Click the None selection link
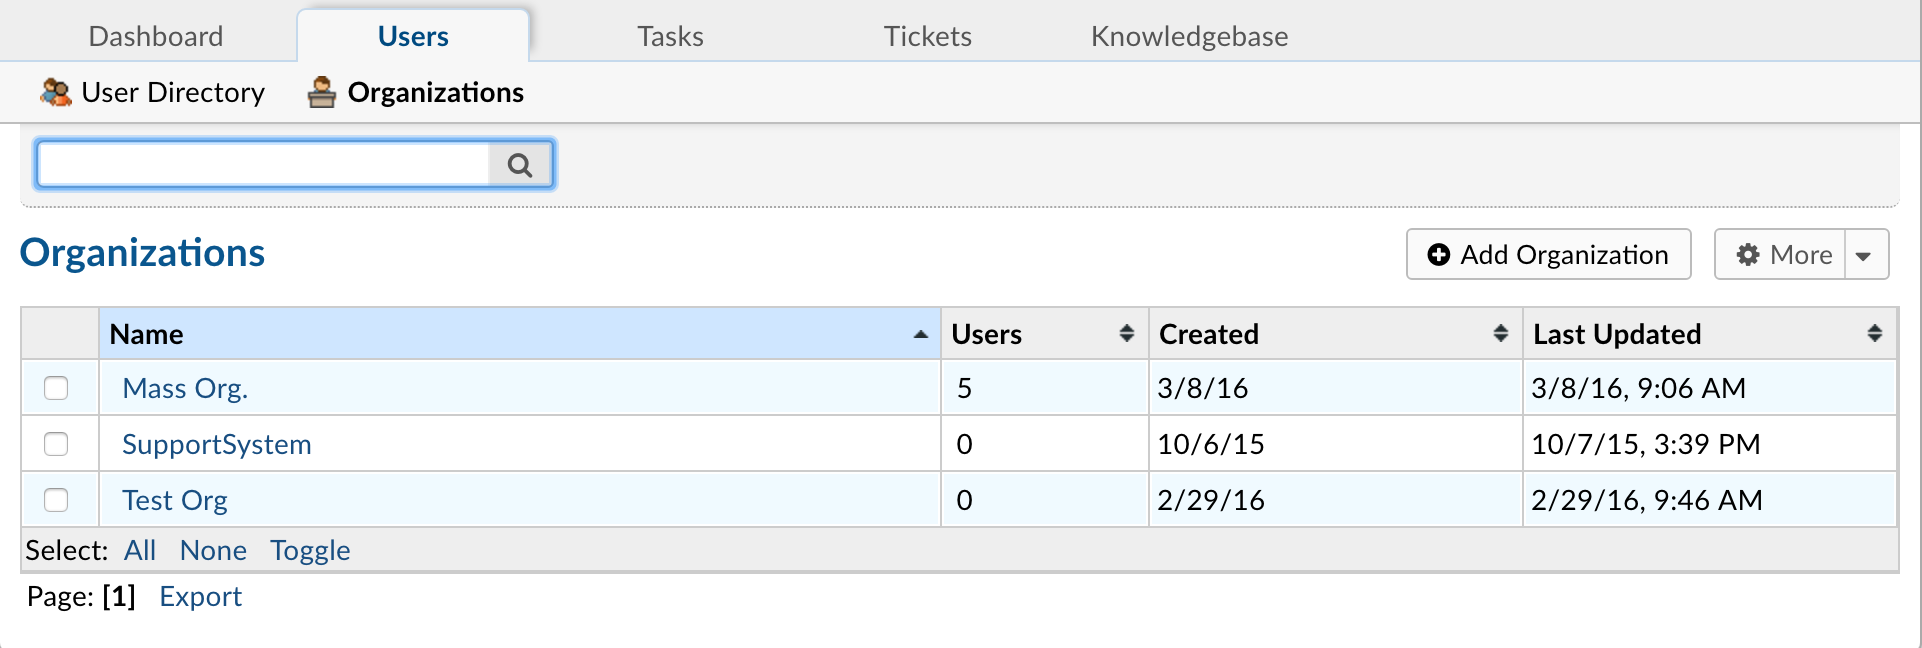The image size is (1922, 648). coord(213,550)
